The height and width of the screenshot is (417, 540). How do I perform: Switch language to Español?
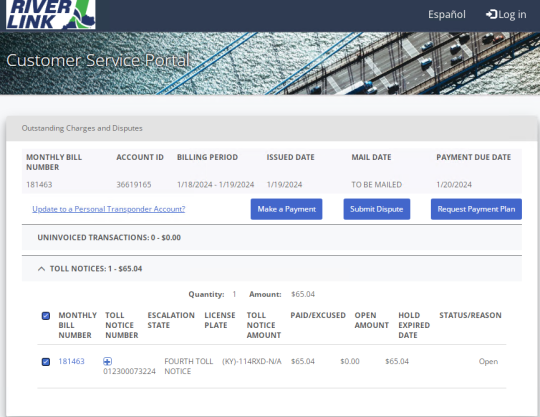pos(447,14)
